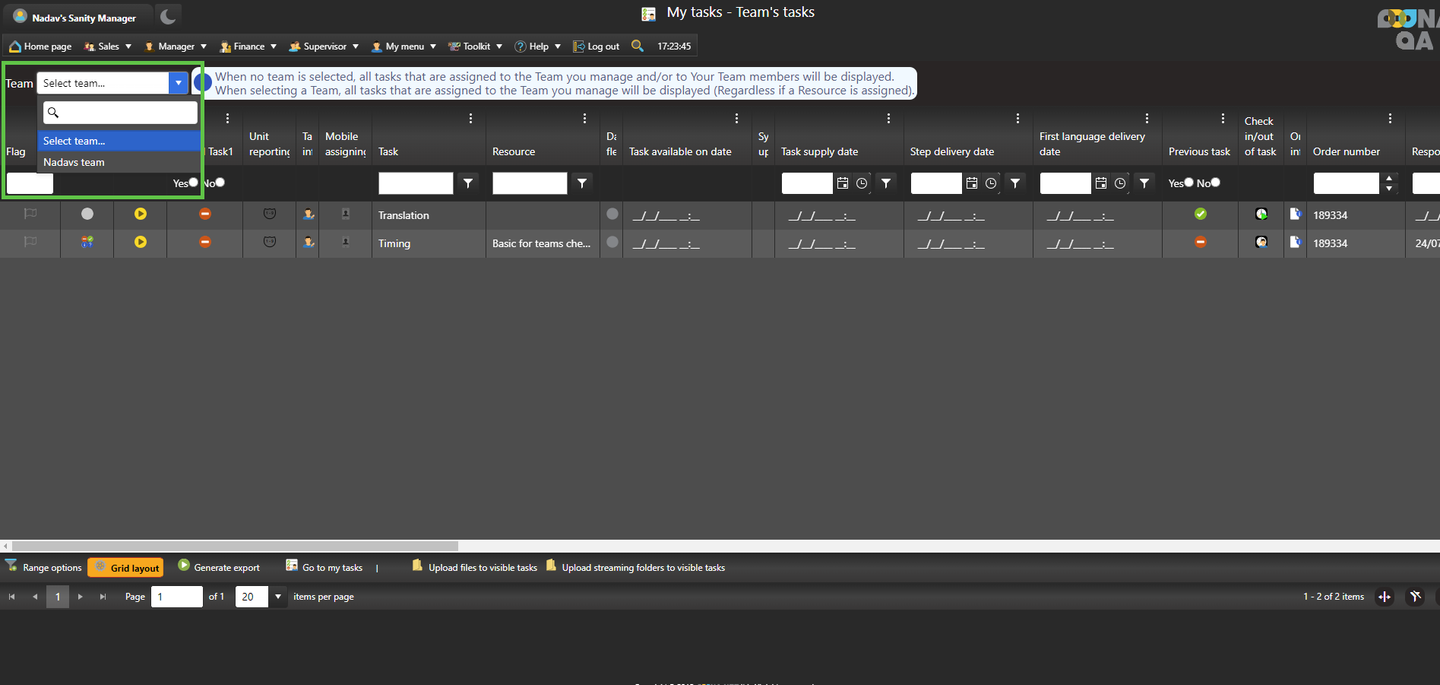Open time picker for Step delivery date
This screenshot has height=685, width=1440.
coord(991,184)
